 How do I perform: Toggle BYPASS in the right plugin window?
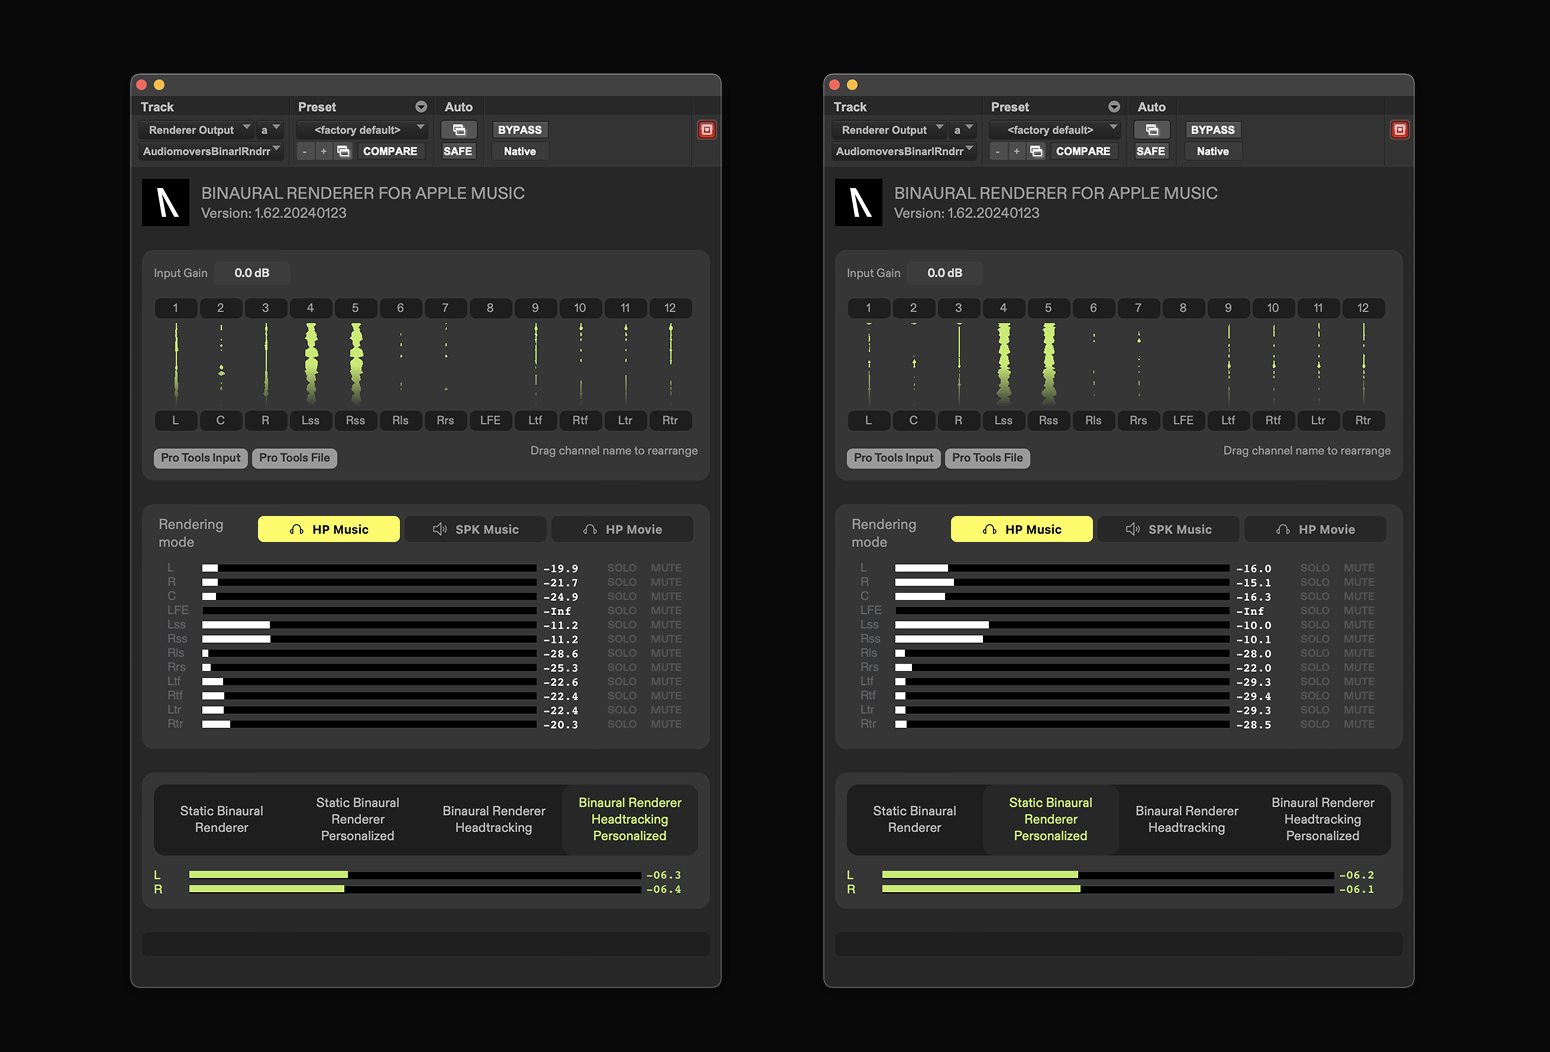click(1213, 130)
